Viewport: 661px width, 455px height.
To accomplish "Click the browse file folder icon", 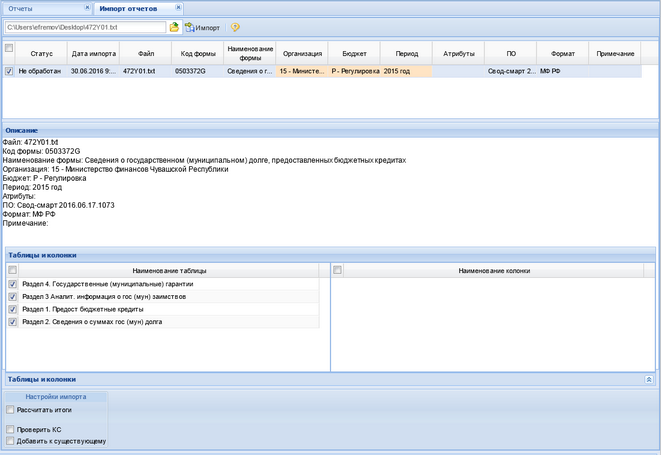I will pyautogui.click(x=174, y=27).
